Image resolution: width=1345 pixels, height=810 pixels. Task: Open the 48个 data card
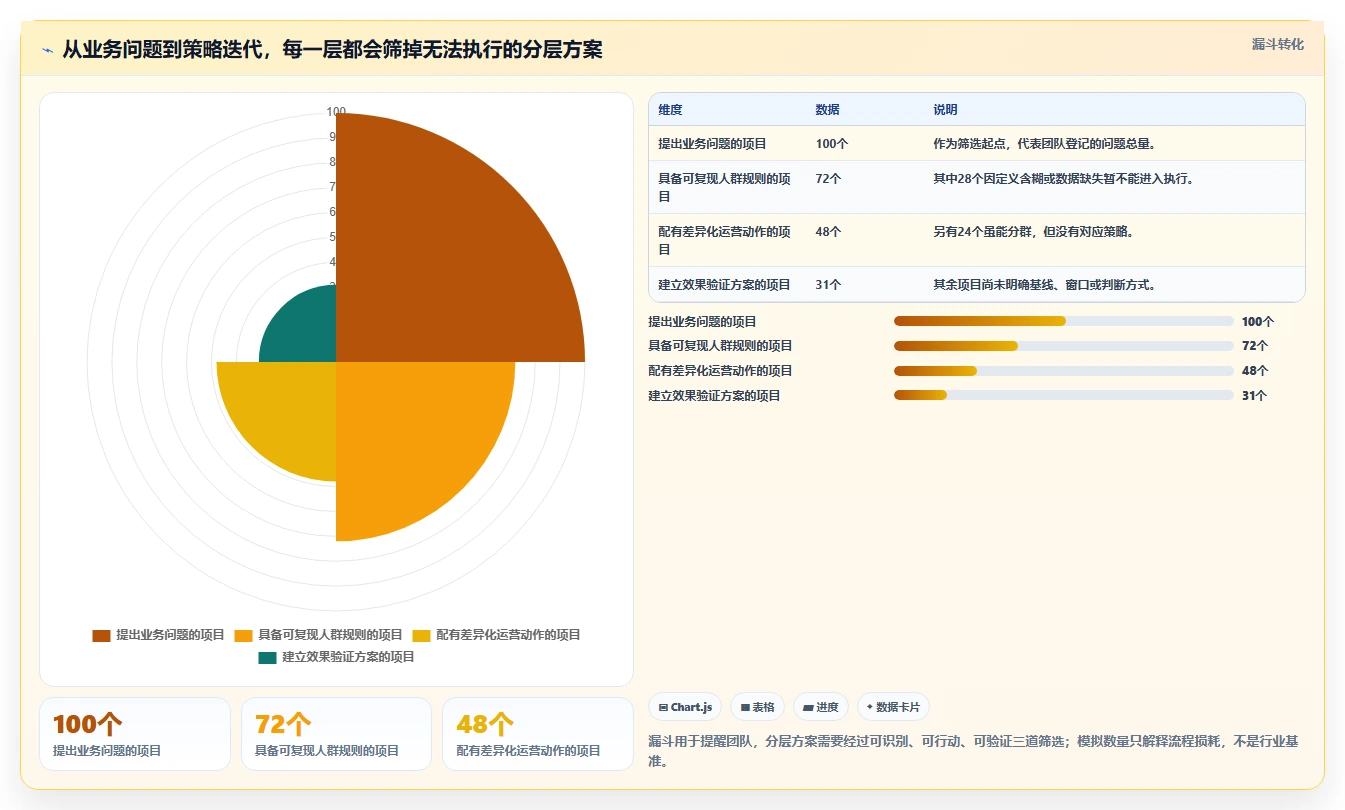tap(538, 734)
